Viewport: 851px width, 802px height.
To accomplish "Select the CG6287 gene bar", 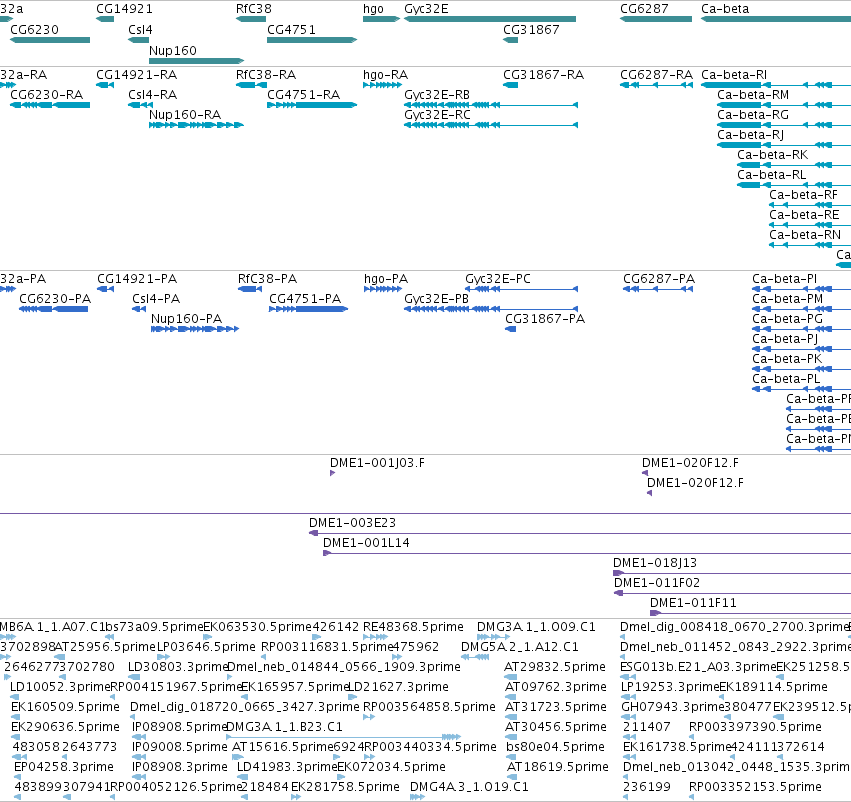I will [x=656, y=19].
